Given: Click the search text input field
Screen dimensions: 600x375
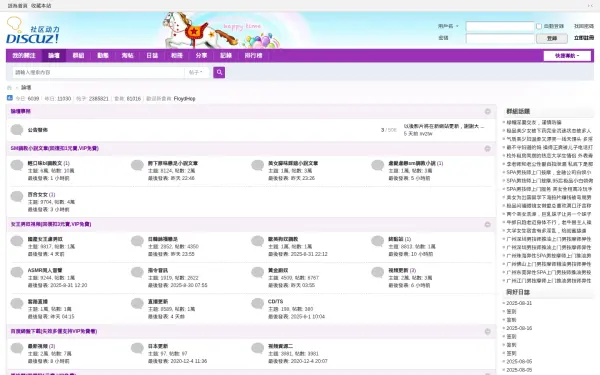Looking at the screenshot, I should point(98,72).
